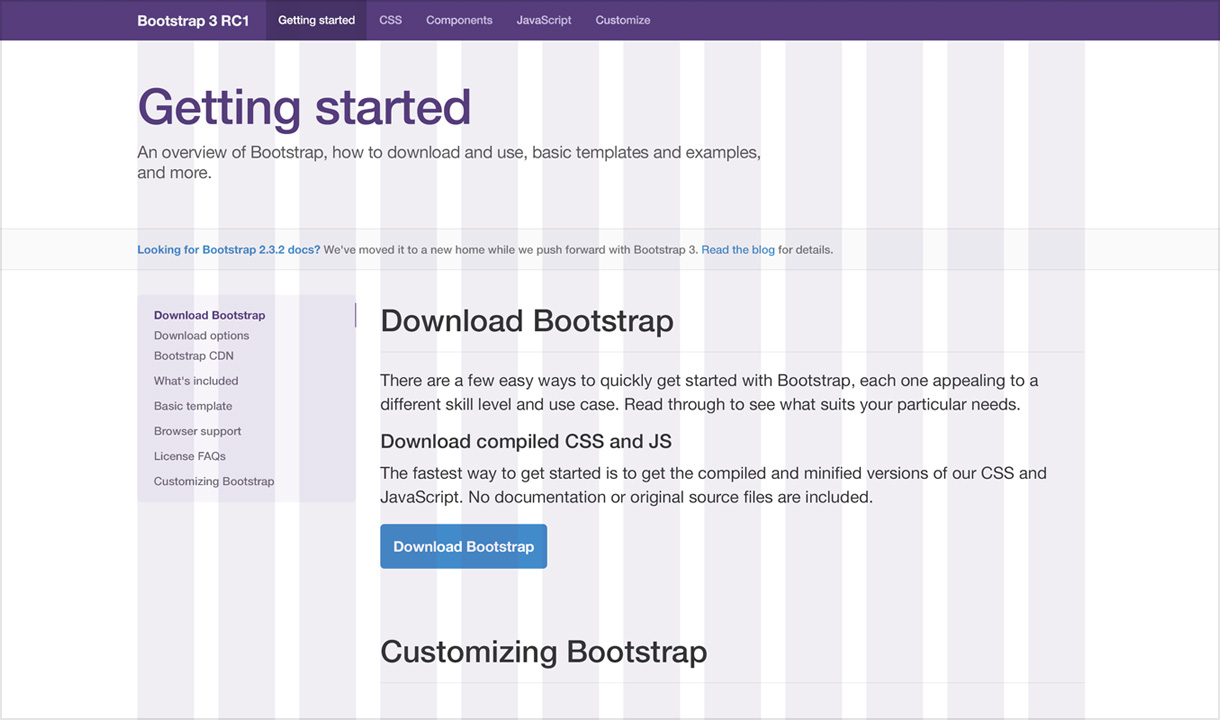Select the Getting started navbar tab
1220x720 pixels.
316,20
